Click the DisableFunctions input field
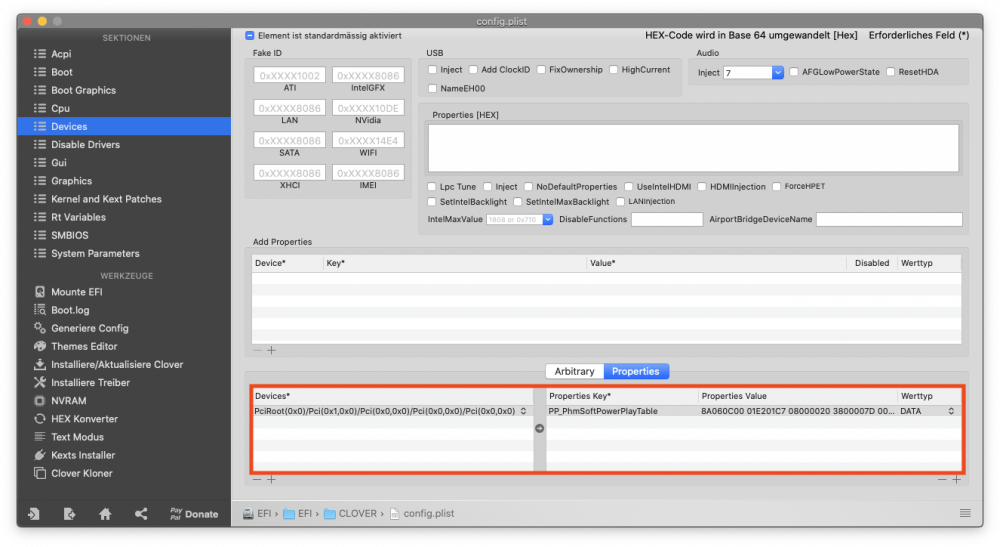1000x547 pixels. [666, 219]
